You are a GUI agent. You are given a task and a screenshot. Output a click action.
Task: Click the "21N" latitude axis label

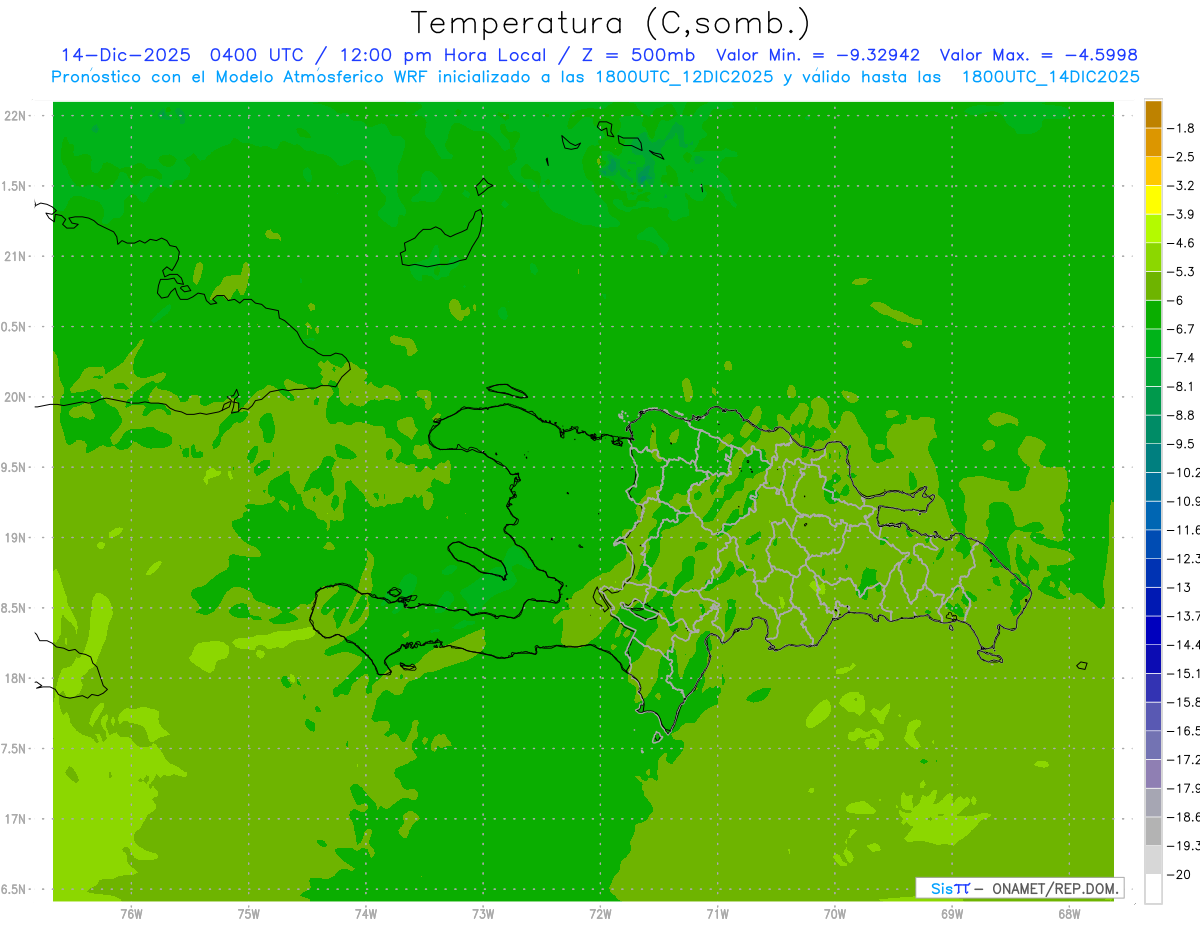click(15, 257)
